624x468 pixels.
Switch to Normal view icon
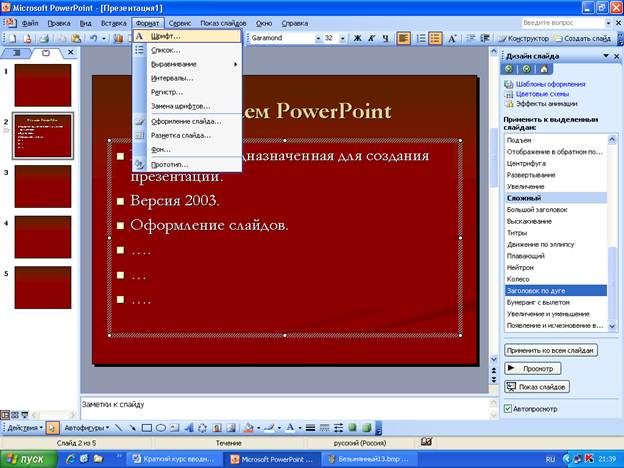[x=5, y=415]
